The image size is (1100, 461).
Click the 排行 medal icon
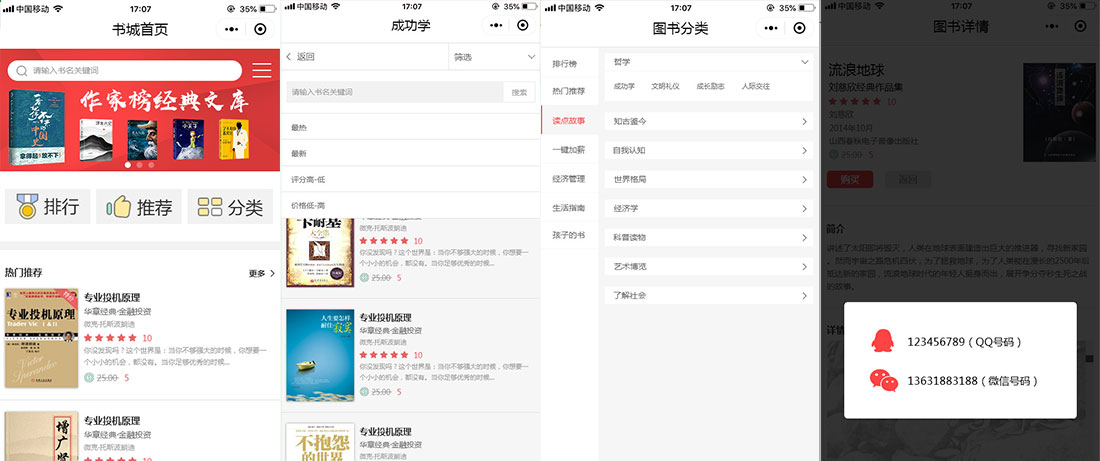pyautogui.click(x=26, y=208)
